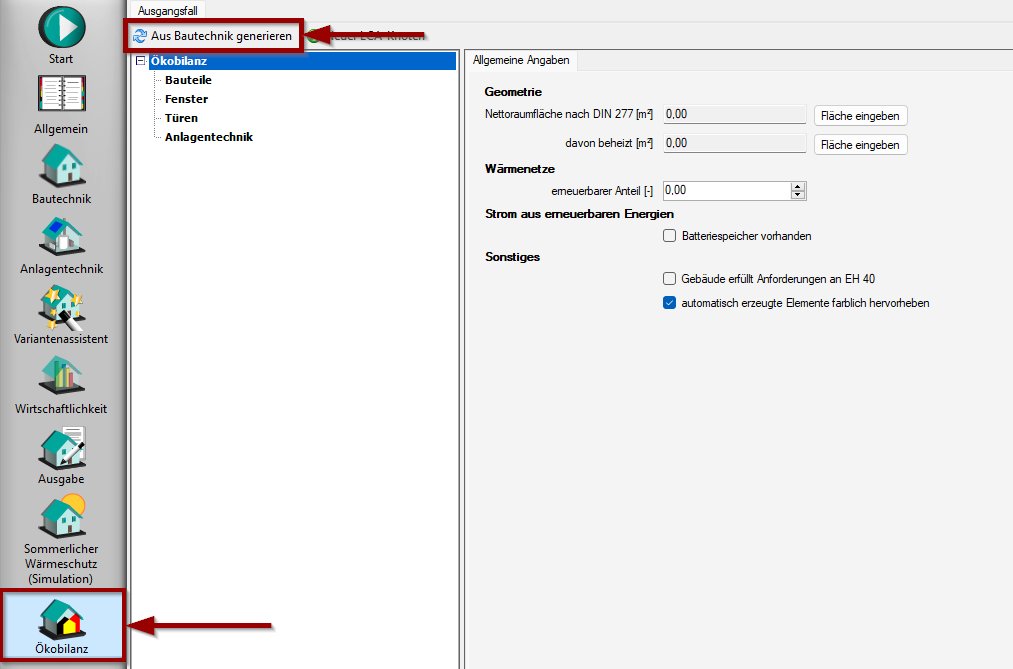Enable Batteriespeicher vorhanden checkbox

pos(670,236)
